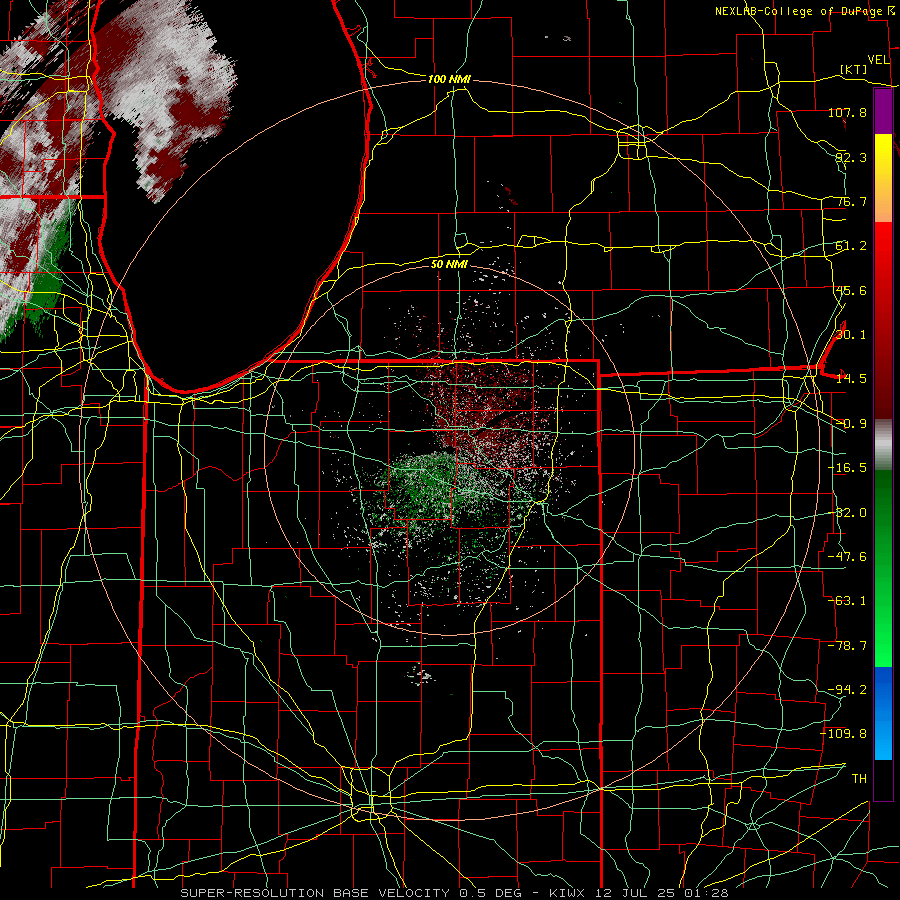The image size is (900, 900).
Task: Pick the black TH segment of the color bar
Action: (x=883, y=779)
